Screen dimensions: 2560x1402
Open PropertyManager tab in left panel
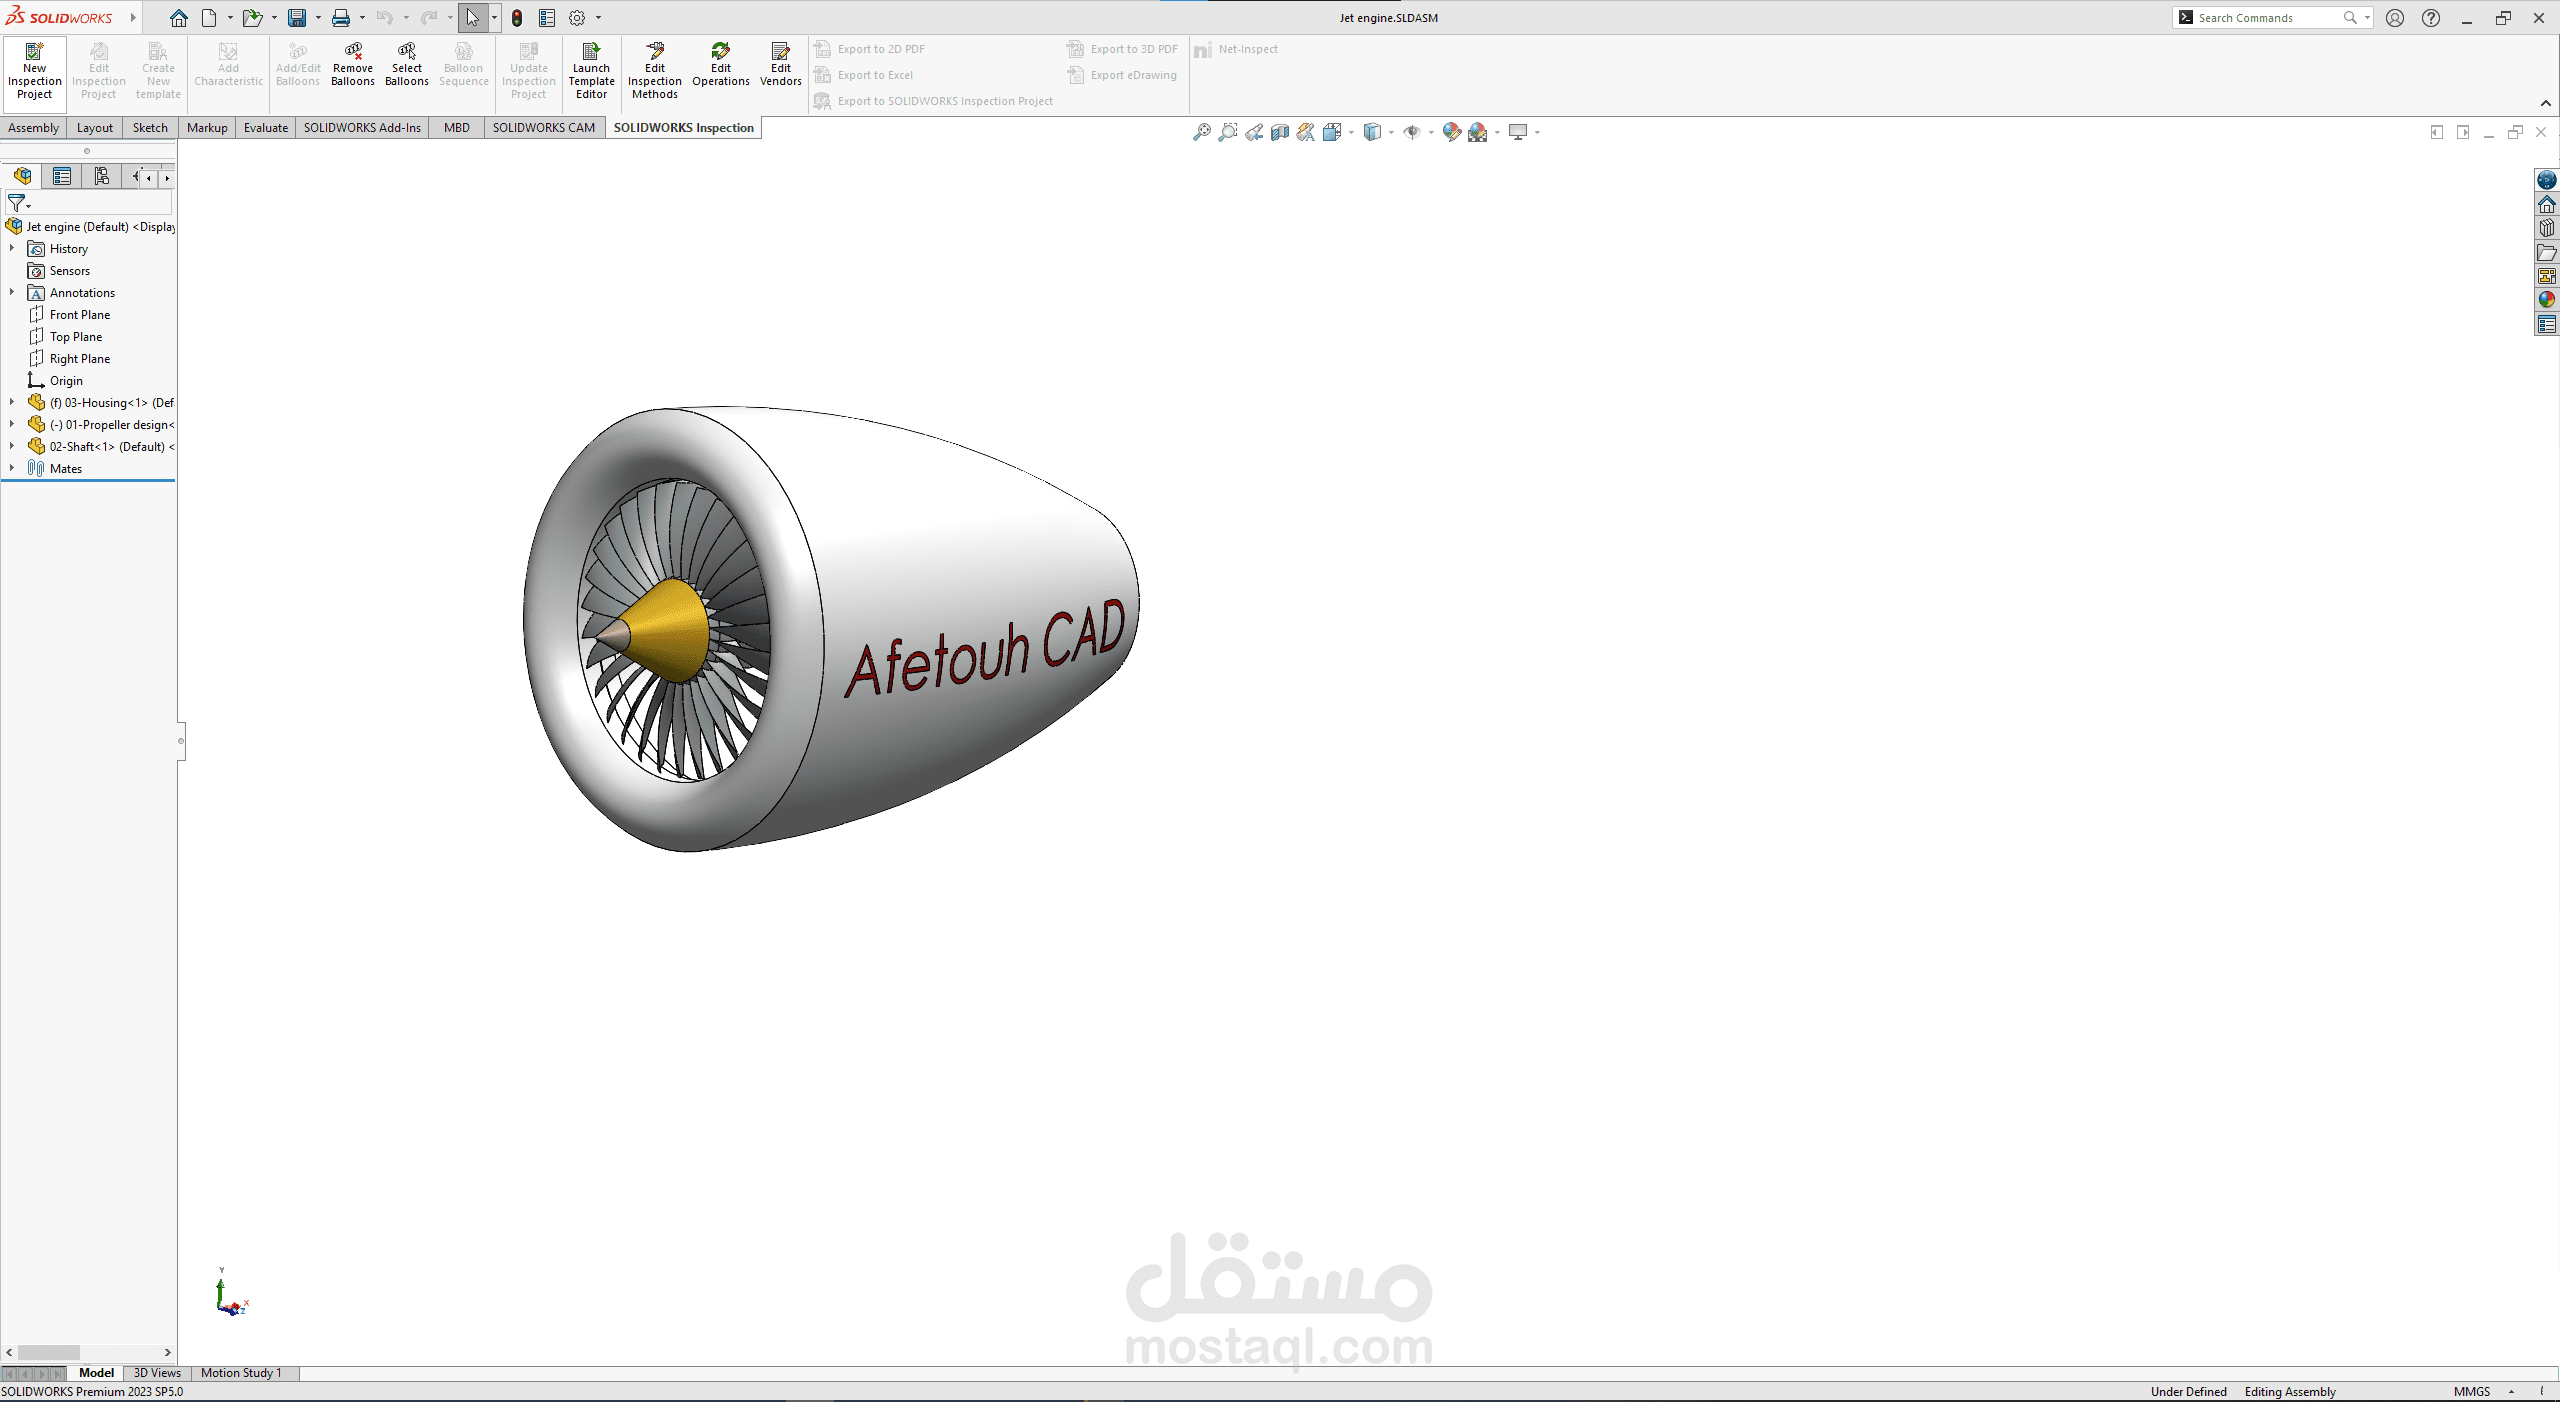pyautogui.click(x=62, y=177)
